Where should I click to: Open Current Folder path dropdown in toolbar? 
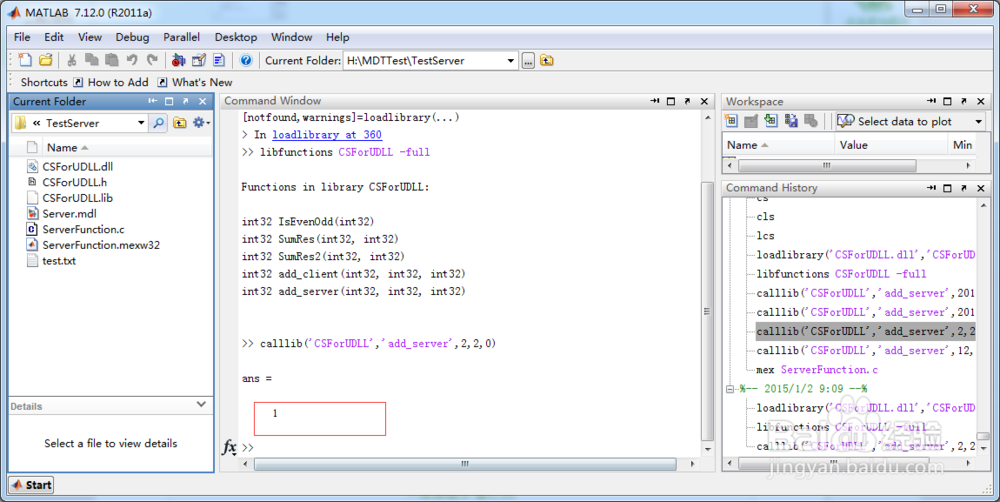pos(511,61)
